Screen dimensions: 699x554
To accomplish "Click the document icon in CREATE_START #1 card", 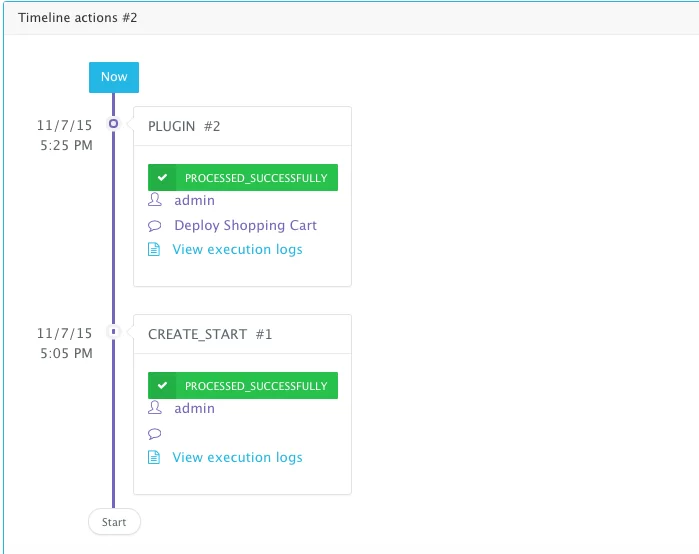I will 154,457.
